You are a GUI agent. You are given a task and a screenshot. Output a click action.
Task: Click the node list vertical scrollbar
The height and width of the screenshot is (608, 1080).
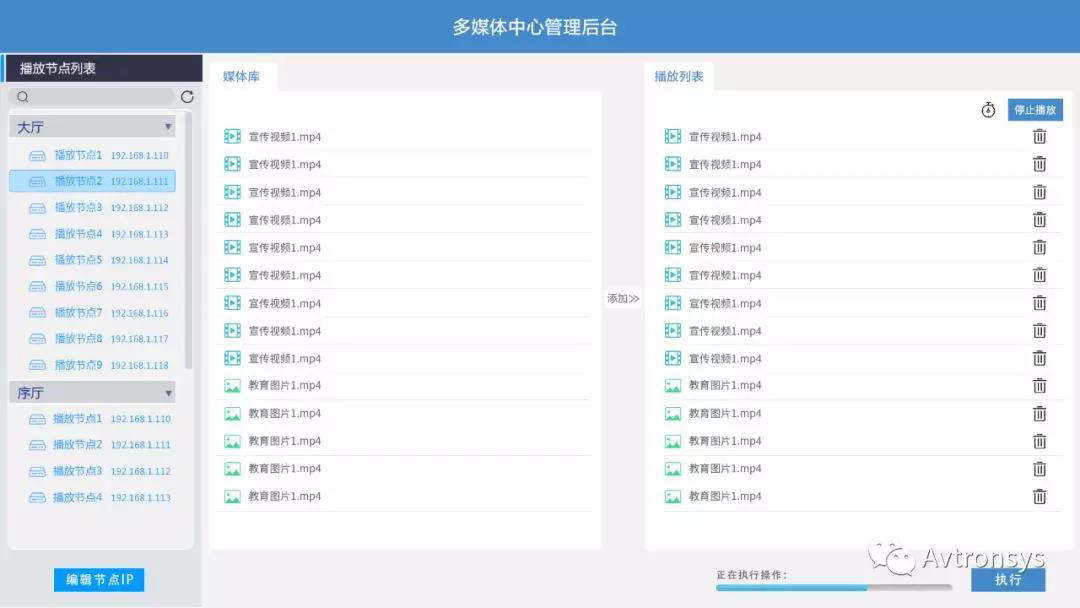point(189,240)
